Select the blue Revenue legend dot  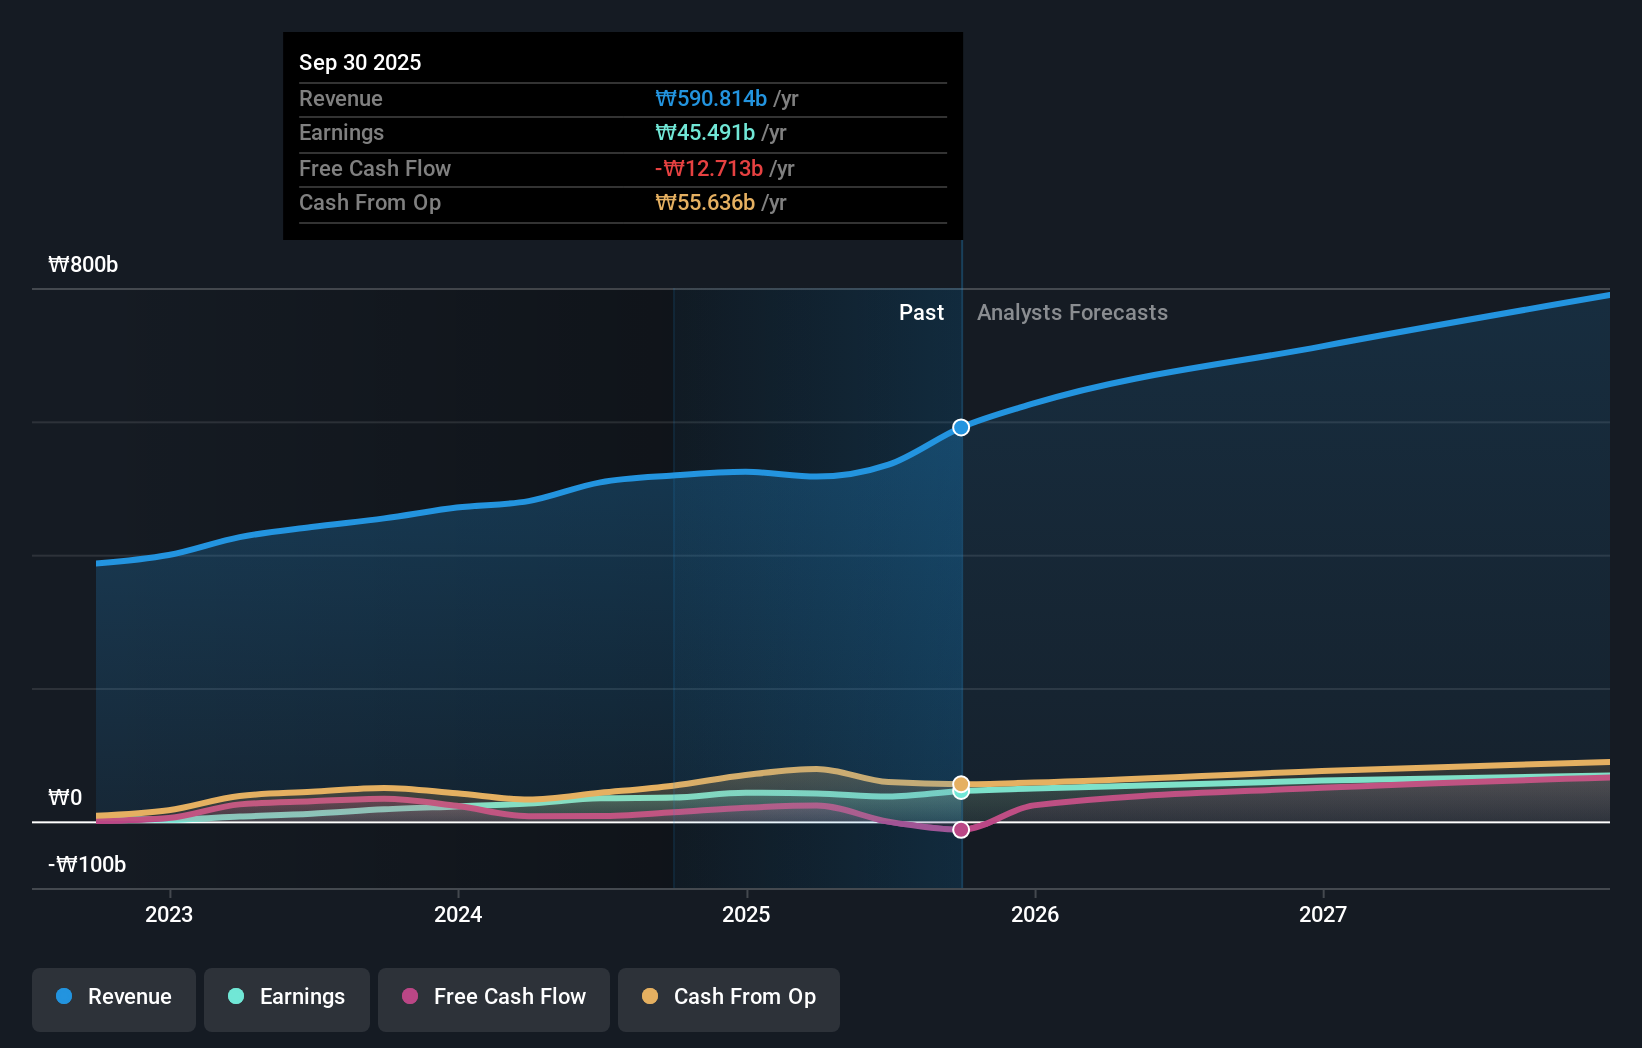coord(65,997)
